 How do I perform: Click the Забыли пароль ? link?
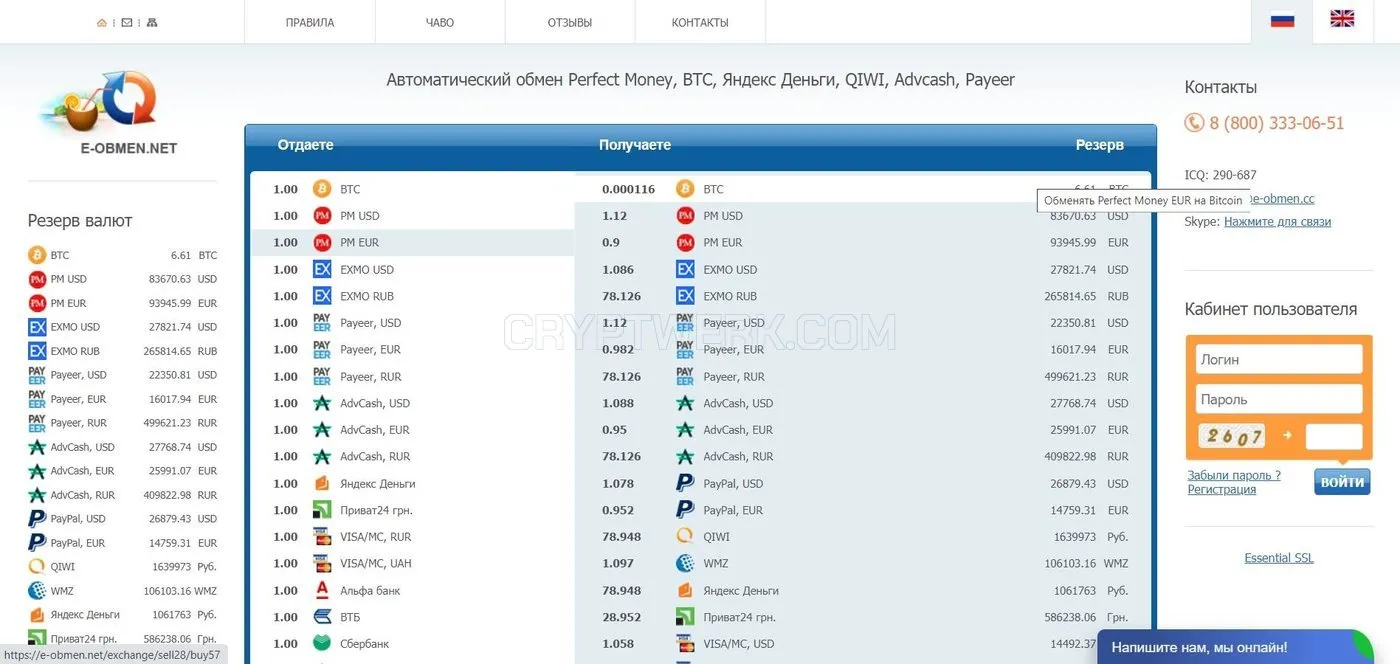[1234, 475]
